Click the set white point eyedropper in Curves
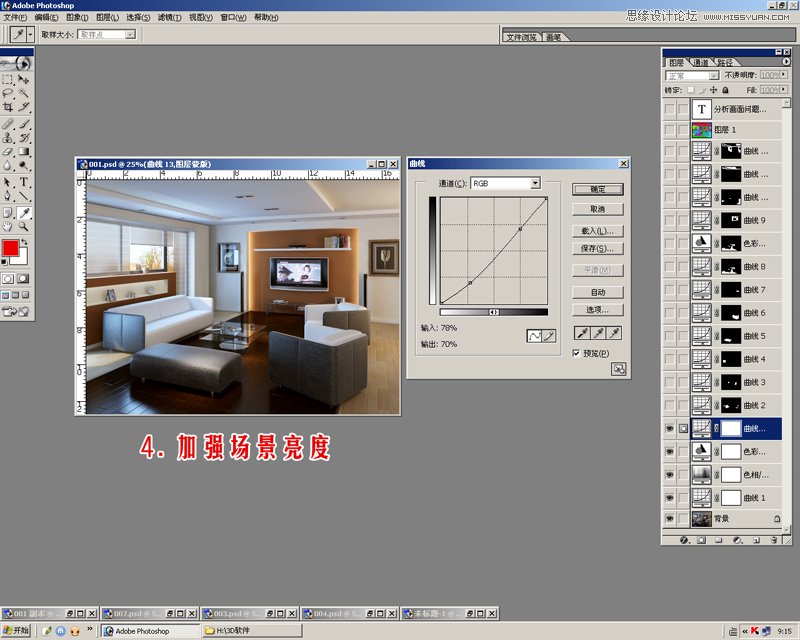Image resolution: width=800 pixels, height=640 pixels. [615, 333]
